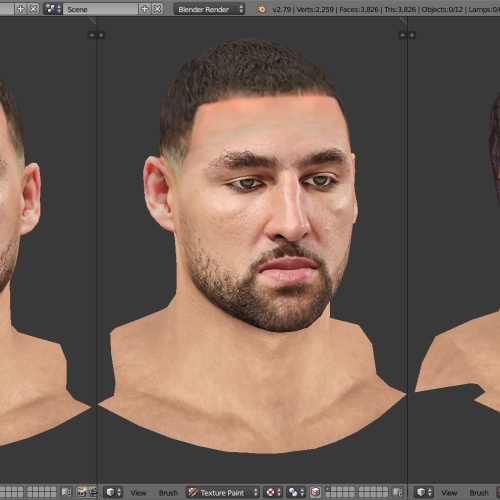Open View menu in center viewport header
Screen dimensions: 500x500
tap(138, 492)
